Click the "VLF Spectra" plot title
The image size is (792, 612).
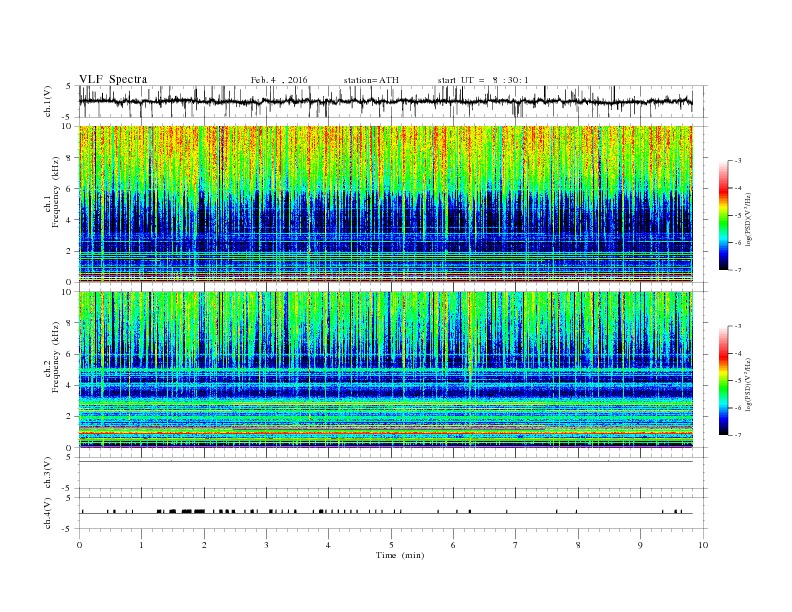(113, 79)
